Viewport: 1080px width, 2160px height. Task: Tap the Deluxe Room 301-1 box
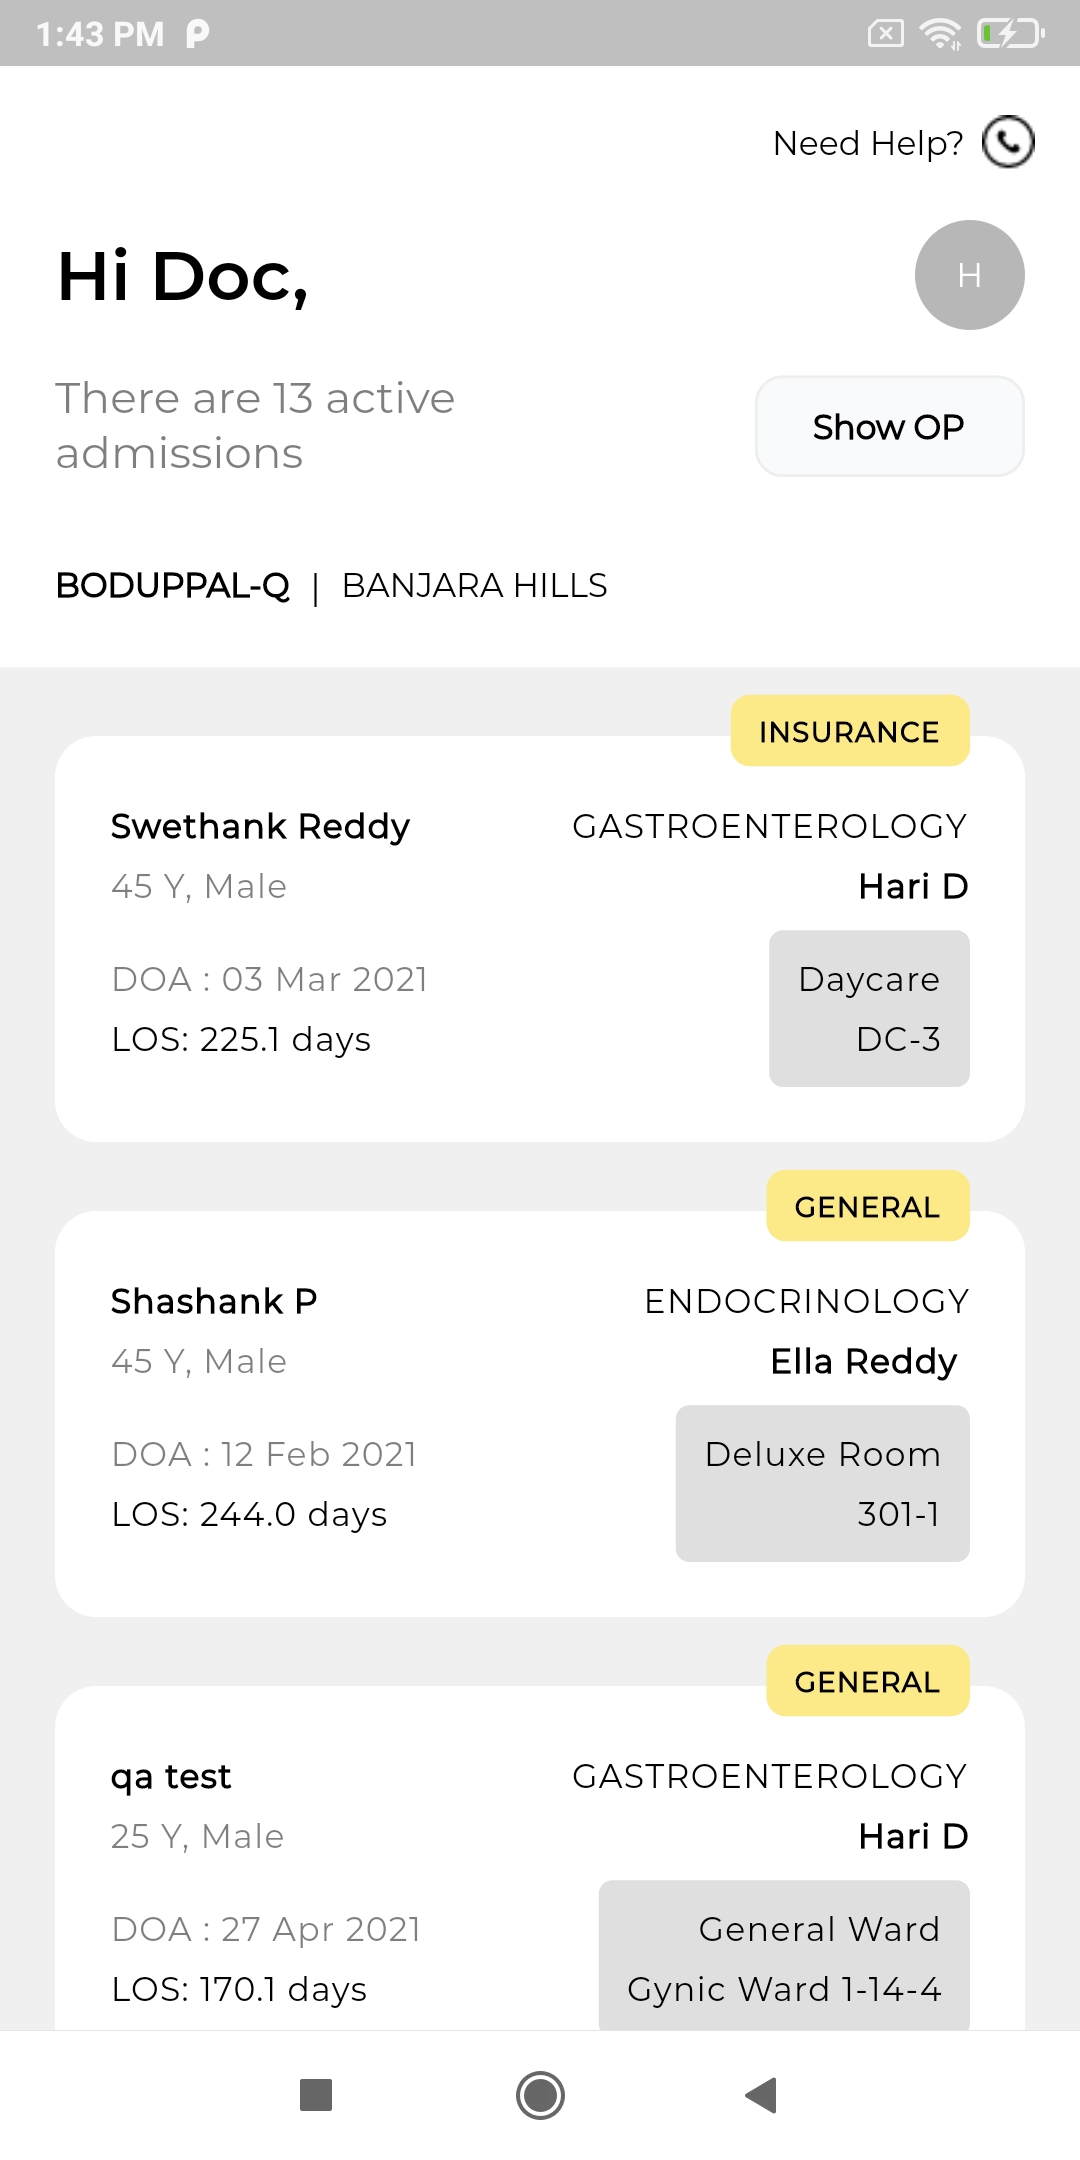click(x=822, y=1484)
